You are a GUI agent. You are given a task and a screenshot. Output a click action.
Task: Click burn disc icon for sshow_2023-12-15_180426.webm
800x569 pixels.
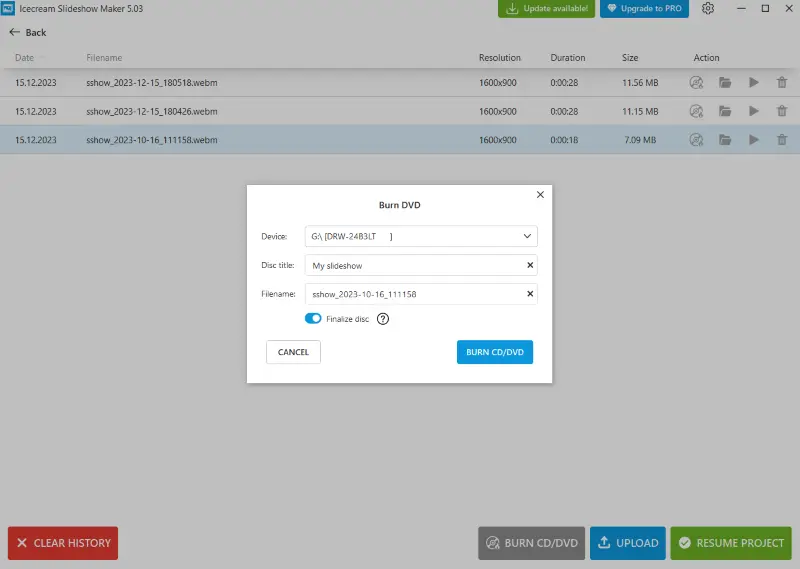point(696,111)
